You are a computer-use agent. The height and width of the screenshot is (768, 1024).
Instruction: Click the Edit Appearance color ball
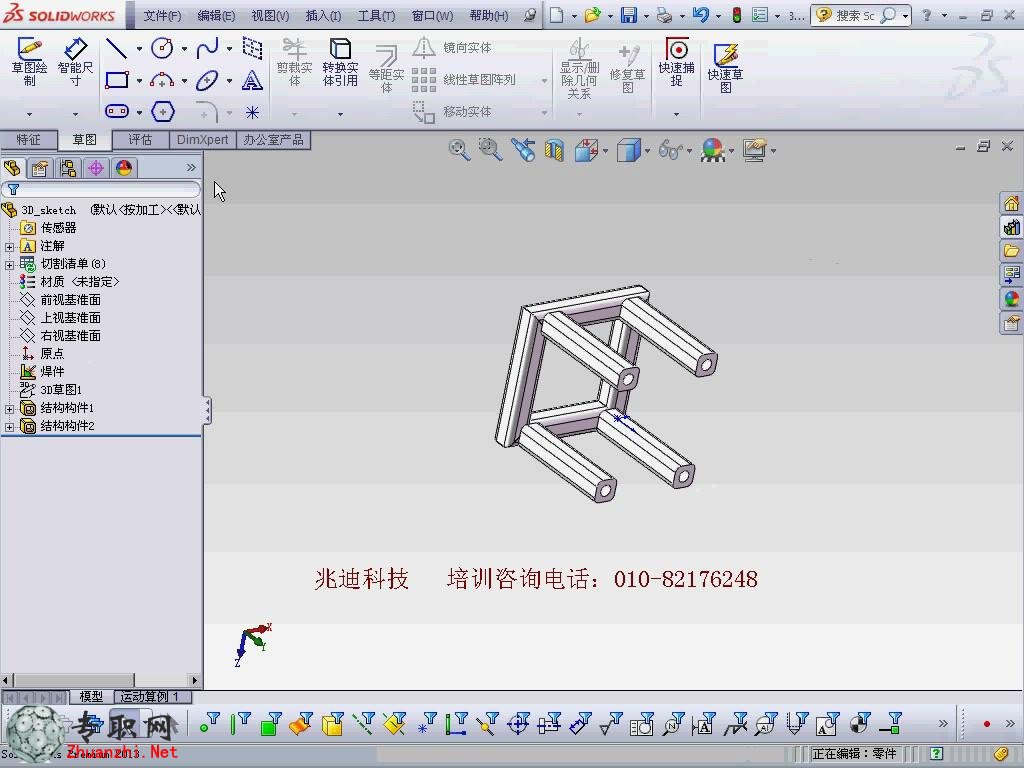point(713,150)
